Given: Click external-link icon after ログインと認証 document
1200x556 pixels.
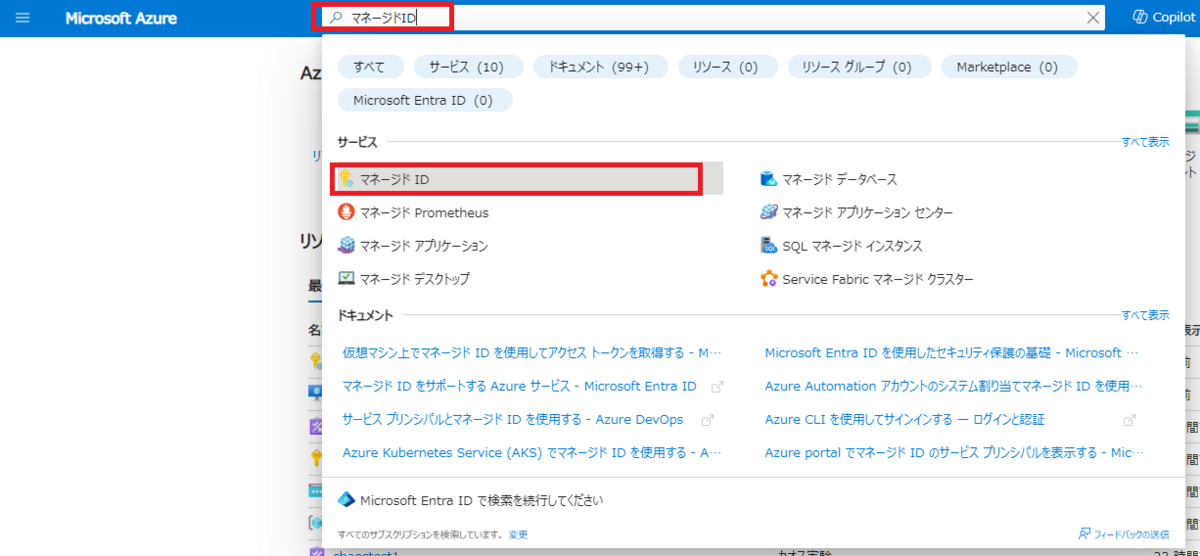Looking at the screenshot, I should point(1130,420).
